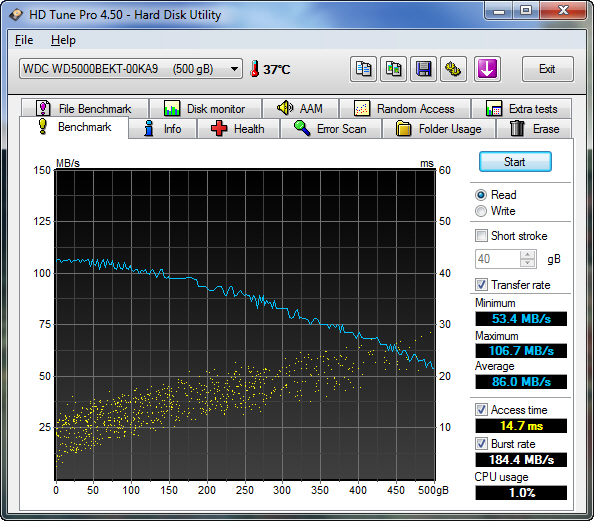Screen dimensions: 594x521
Task: Open the options gear icon
Action: point(453,69)
